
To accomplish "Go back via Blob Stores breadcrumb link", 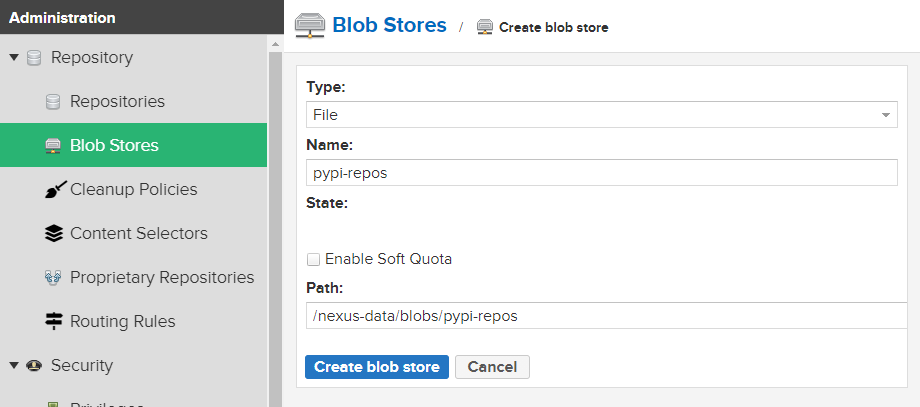I will point(389,25).
